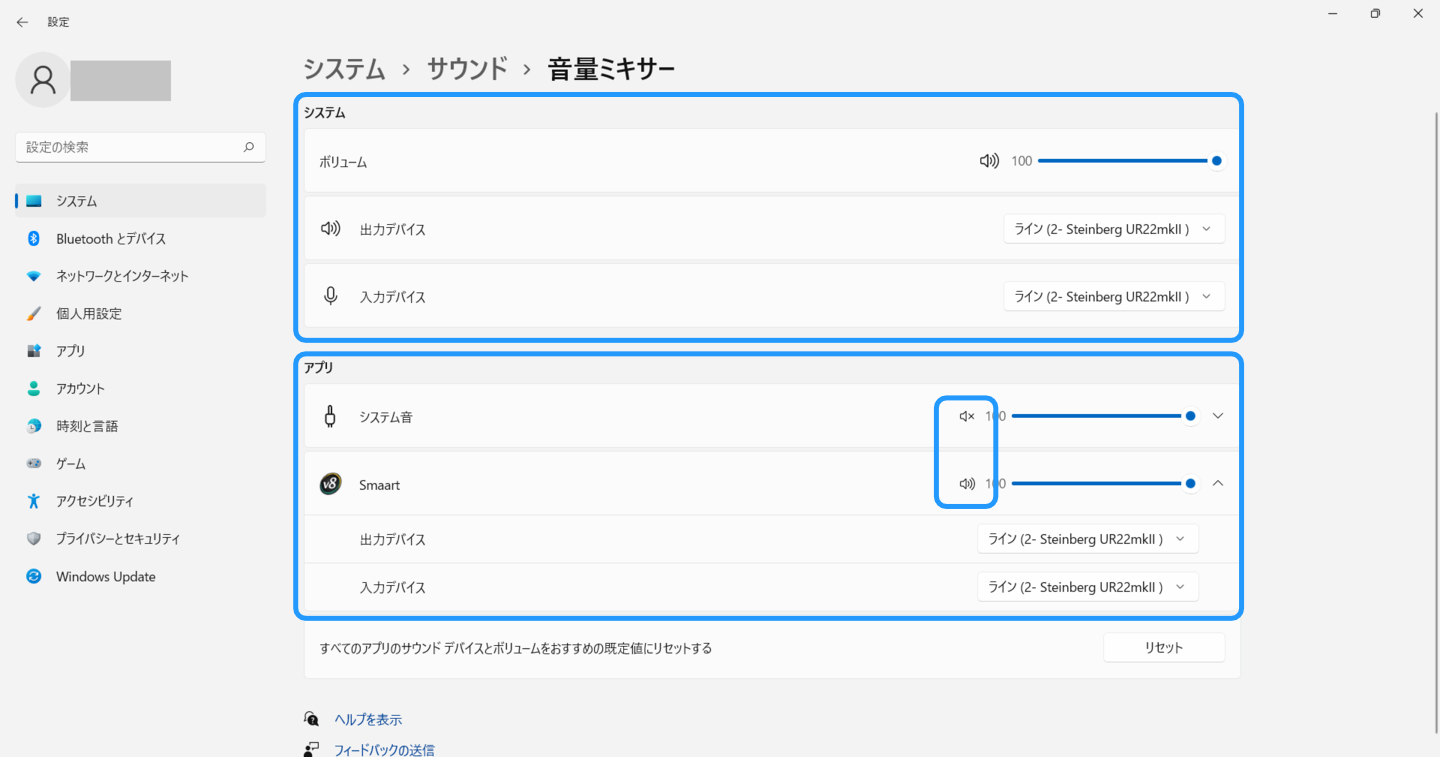Mute the system volume speaker icon
Viewport: 1440px width, 757px height.
(x=988, y=161)
